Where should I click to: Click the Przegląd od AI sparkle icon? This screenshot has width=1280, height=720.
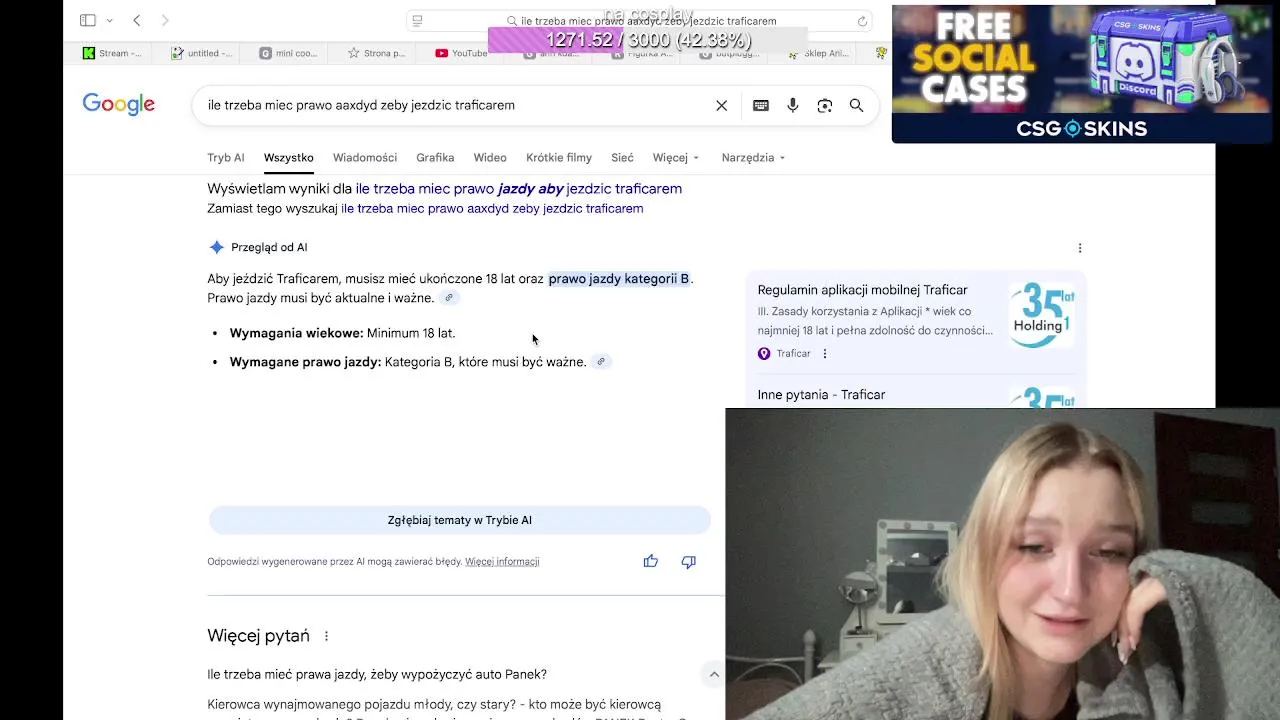click(216, 247)
